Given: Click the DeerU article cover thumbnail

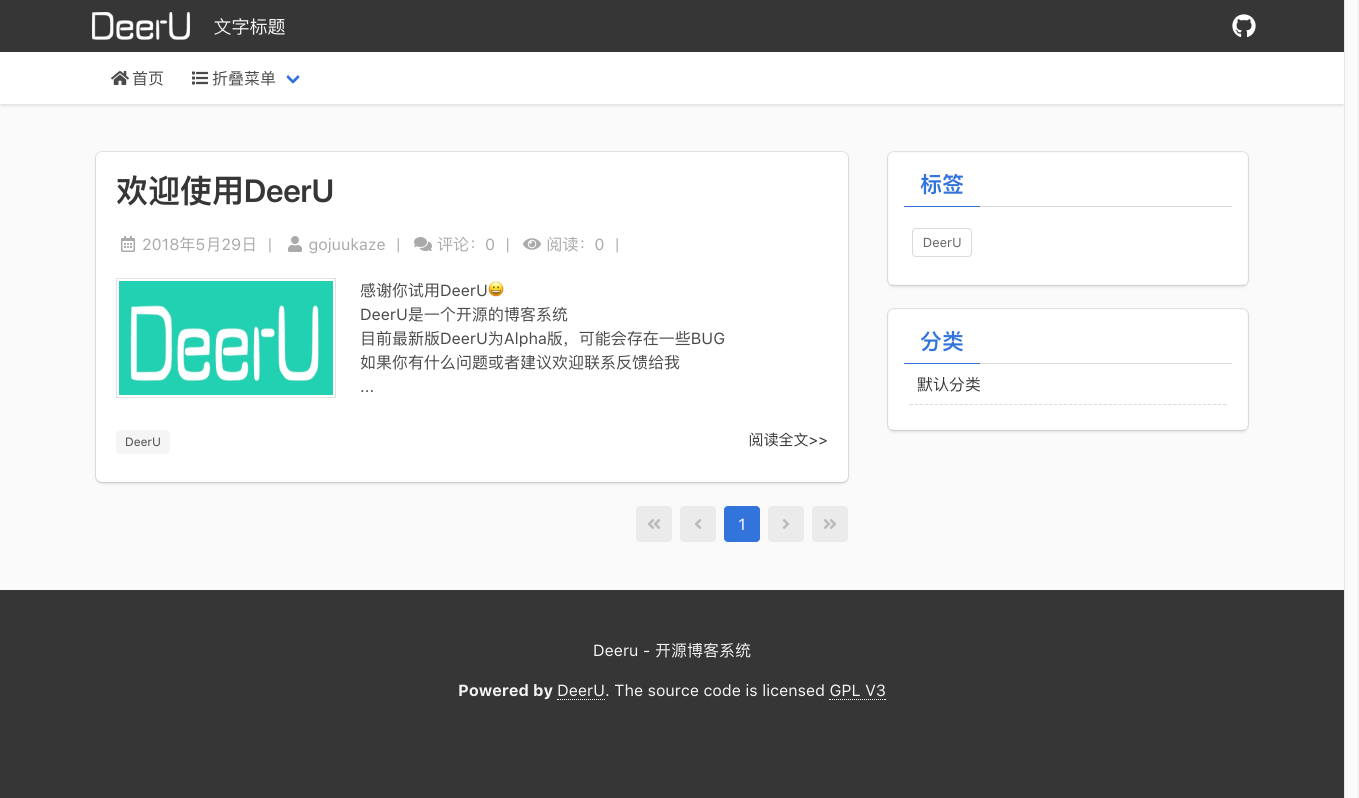Looking at the screenshot, I should click(x=226, y=338).
